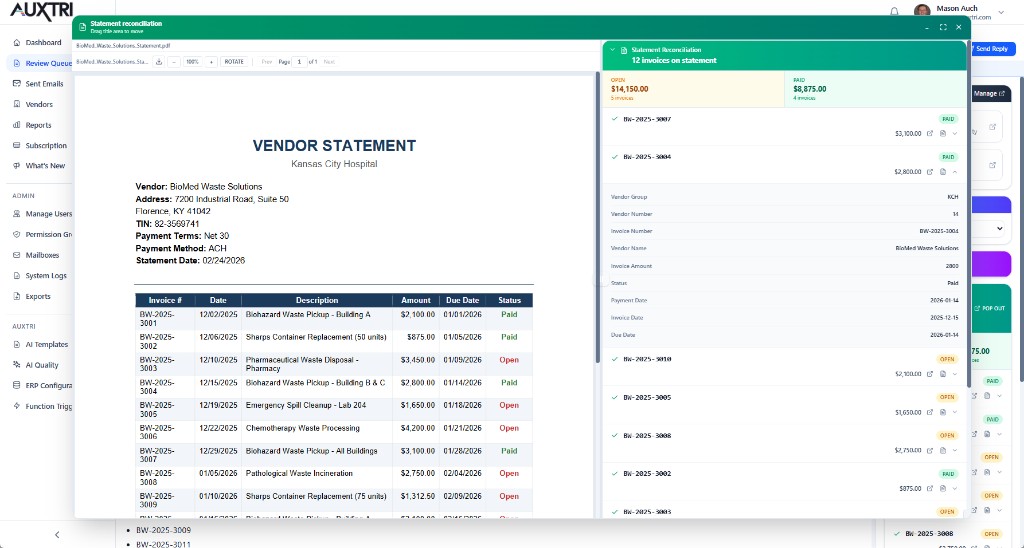The image size is (1024, 548).
Task: Click the OPEN badge on BW-2025-3010 row
Action: click(948, 359)
